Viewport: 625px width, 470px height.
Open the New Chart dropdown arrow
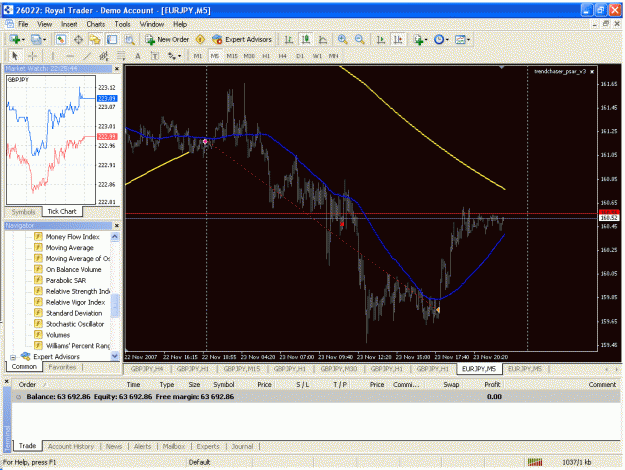tap(23, 39)
